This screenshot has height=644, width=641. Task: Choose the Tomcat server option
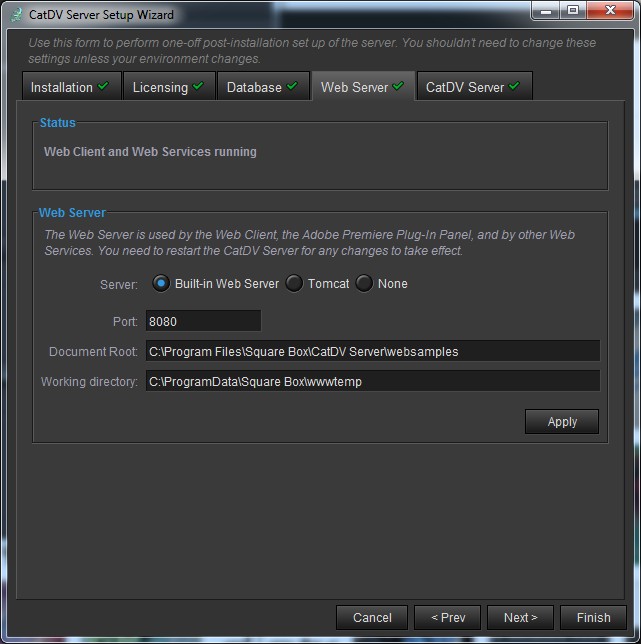[x=294, y=283]
